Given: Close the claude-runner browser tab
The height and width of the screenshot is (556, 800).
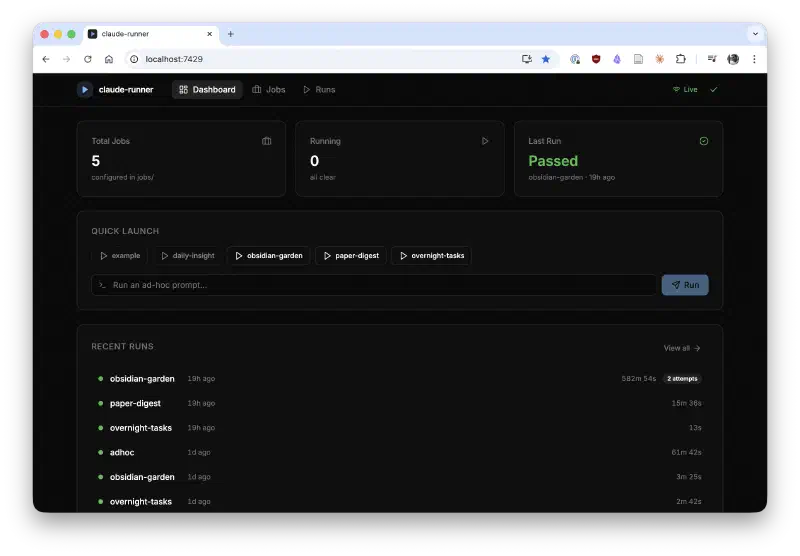Looking at the screenshot, I should pos(209,34).
